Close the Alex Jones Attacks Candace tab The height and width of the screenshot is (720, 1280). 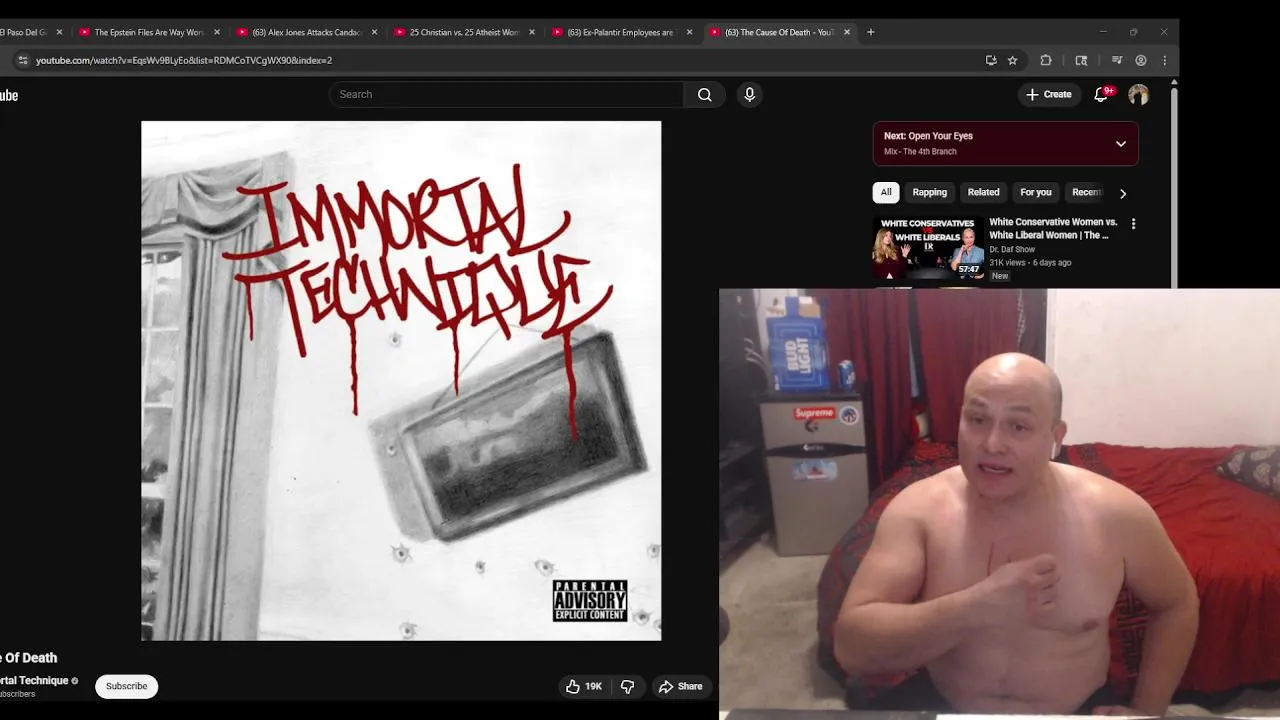coord(375,32)
